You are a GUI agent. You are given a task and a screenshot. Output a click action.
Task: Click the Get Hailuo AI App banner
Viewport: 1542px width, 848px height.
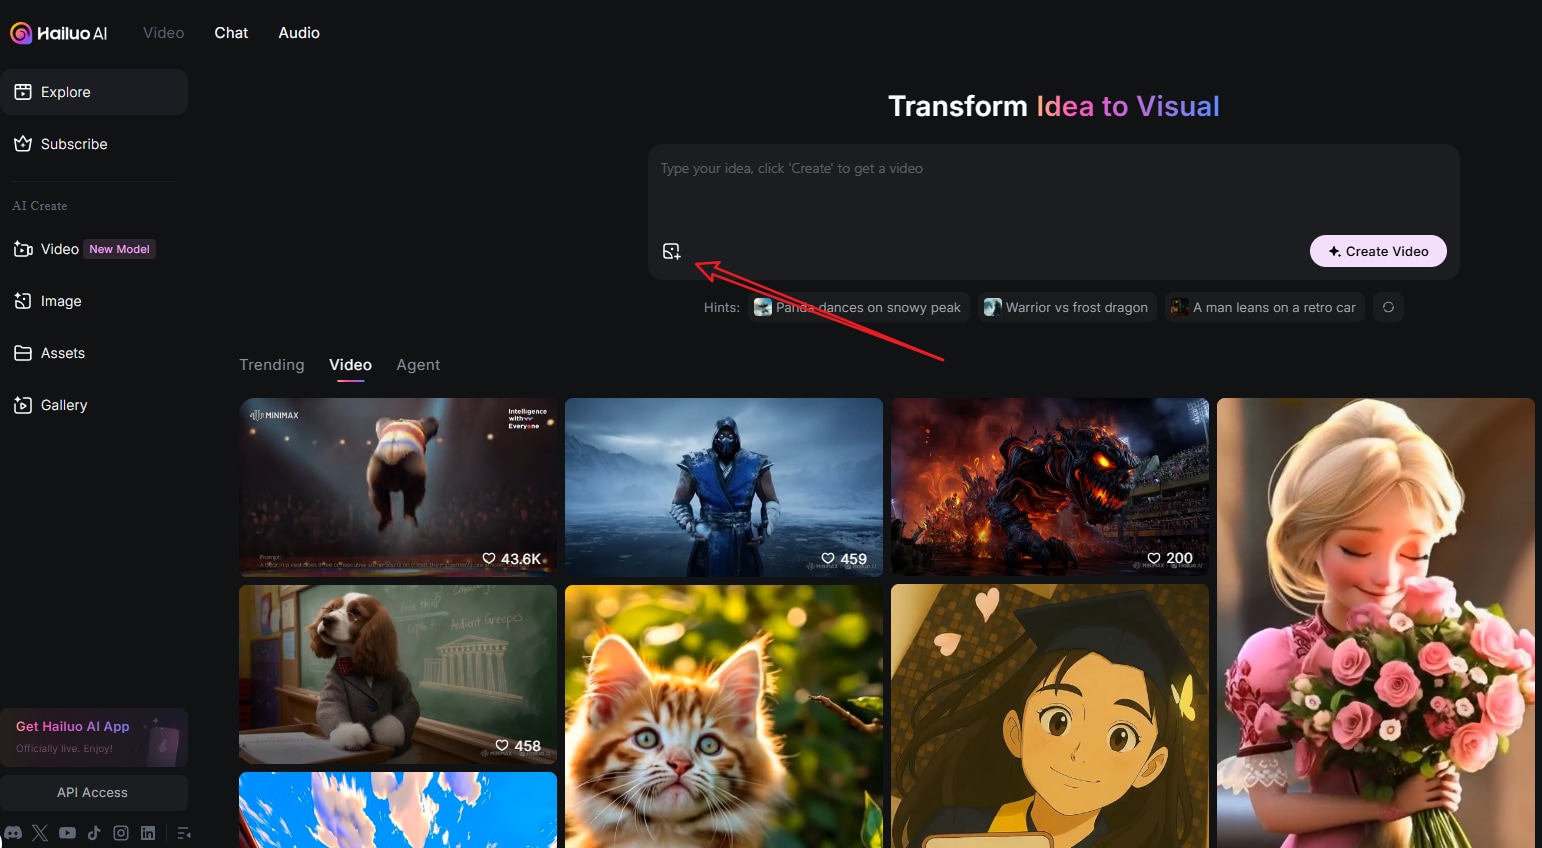coord(94,737)
